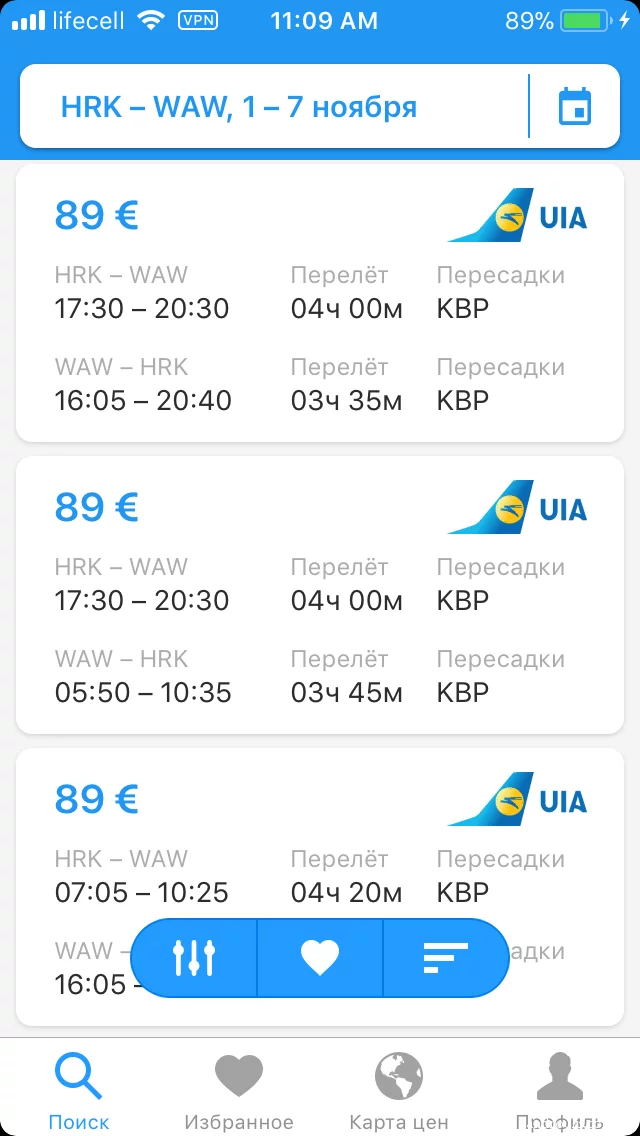The image size is (640, 1136).
Task: Tap the UIA logo on first flight card
Action: point(517,215)
